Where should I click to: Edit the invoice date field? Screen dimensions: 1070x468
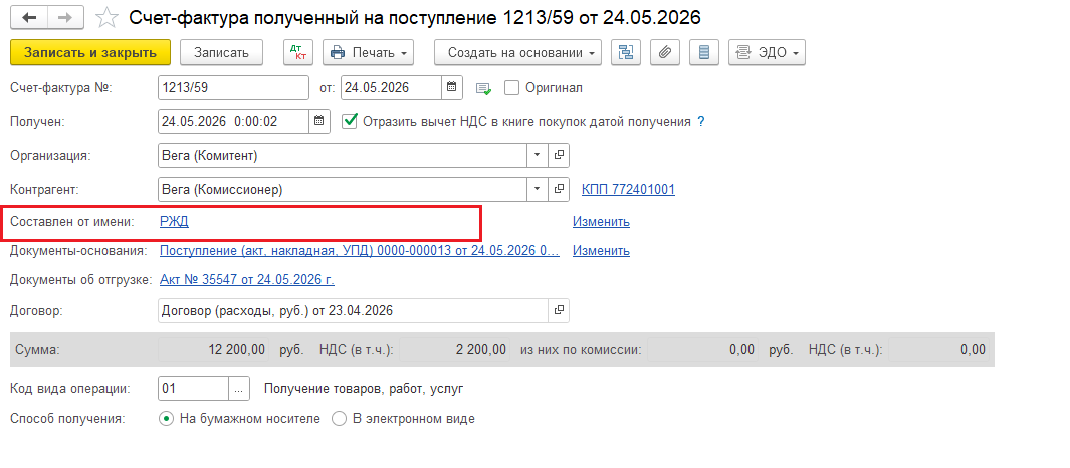[x=391, y=87]
